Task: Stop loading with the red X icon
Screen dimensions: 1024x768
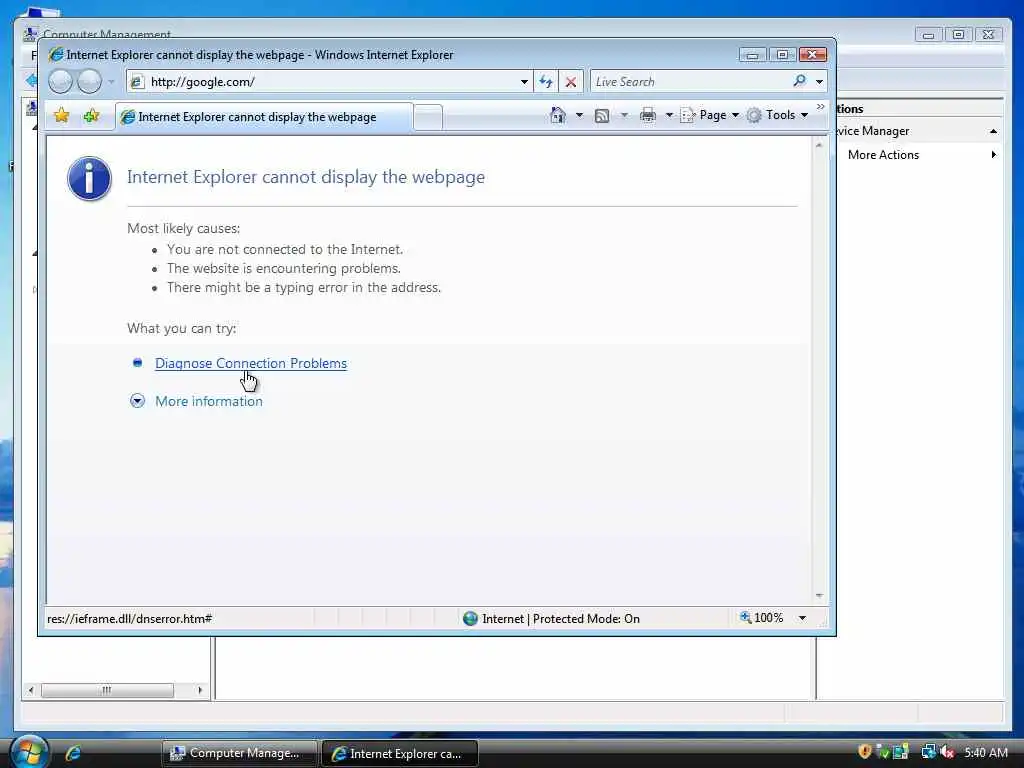Action: 571,82
